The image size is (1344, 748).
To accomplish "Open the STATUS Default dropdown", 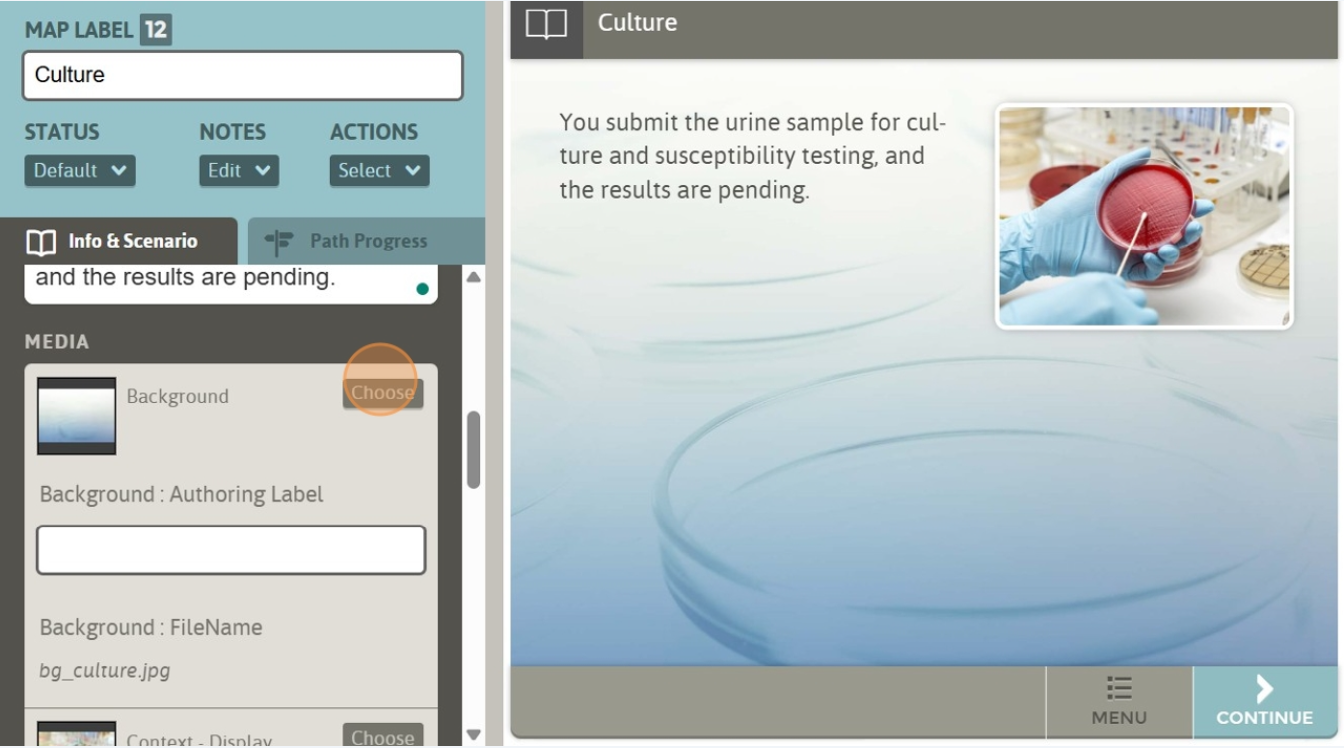I will pos(80,171).
